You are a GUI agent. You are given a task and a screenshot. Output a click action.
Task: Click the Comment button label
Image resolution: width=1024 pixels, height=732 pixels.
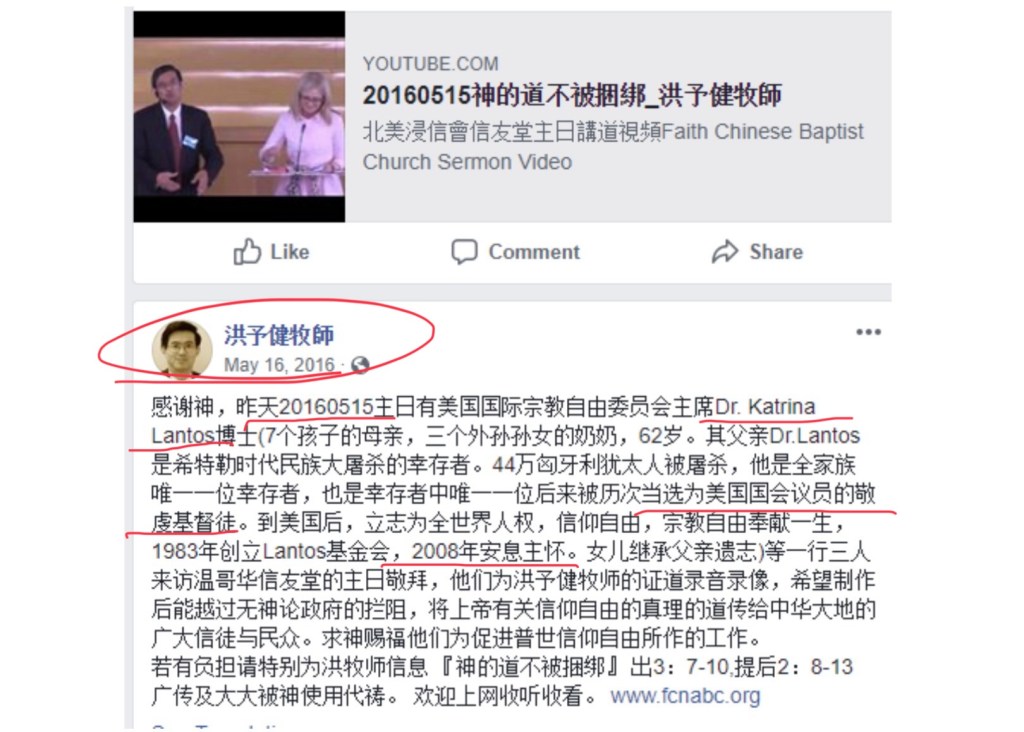coord(534,252)
